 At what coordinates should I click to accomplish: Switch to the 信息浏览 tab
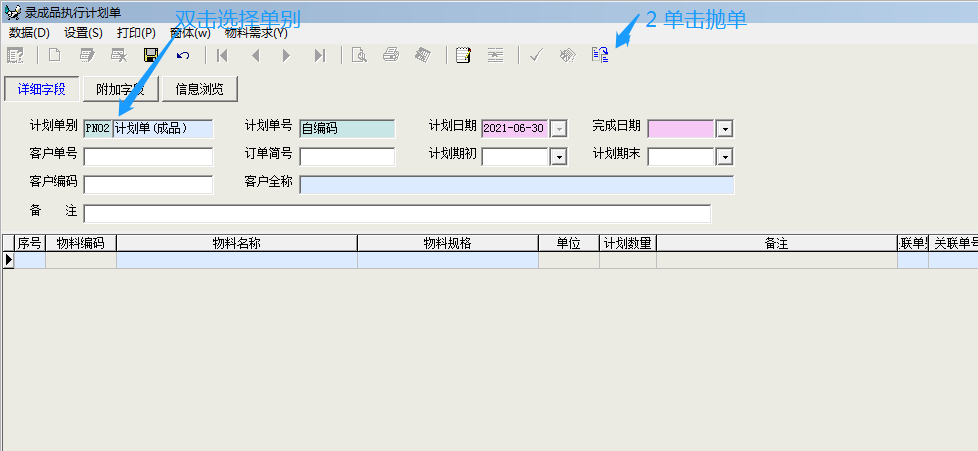pyautogui.click(x=200, y=89)
